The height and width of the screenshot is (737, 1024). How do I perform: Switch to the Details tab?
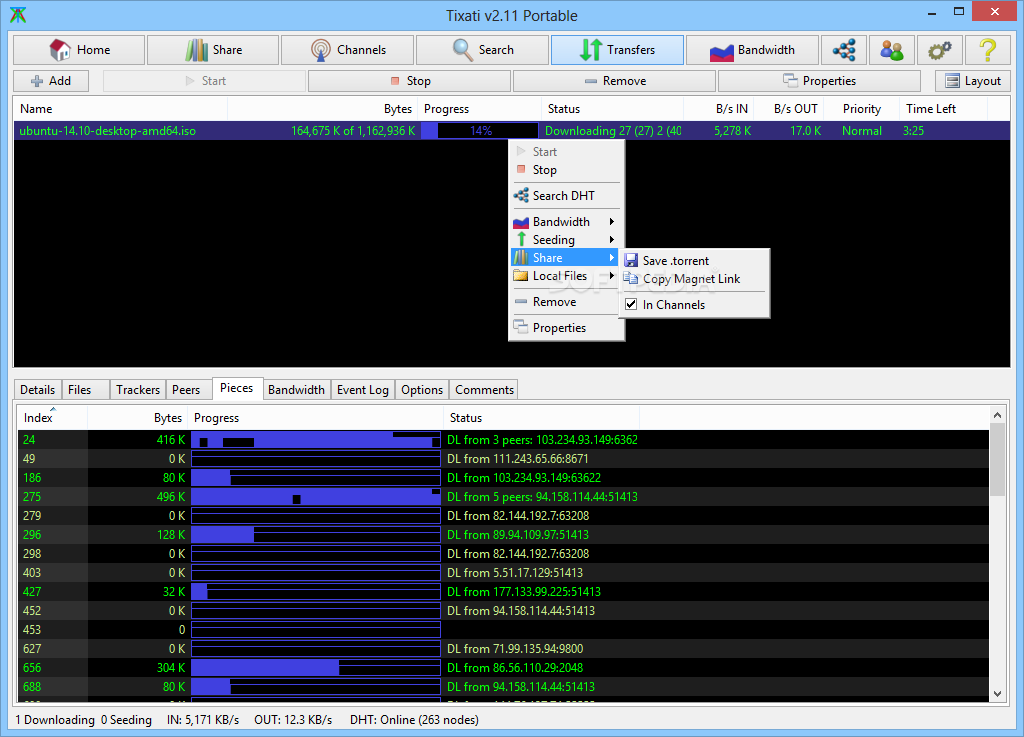[38, 390]
